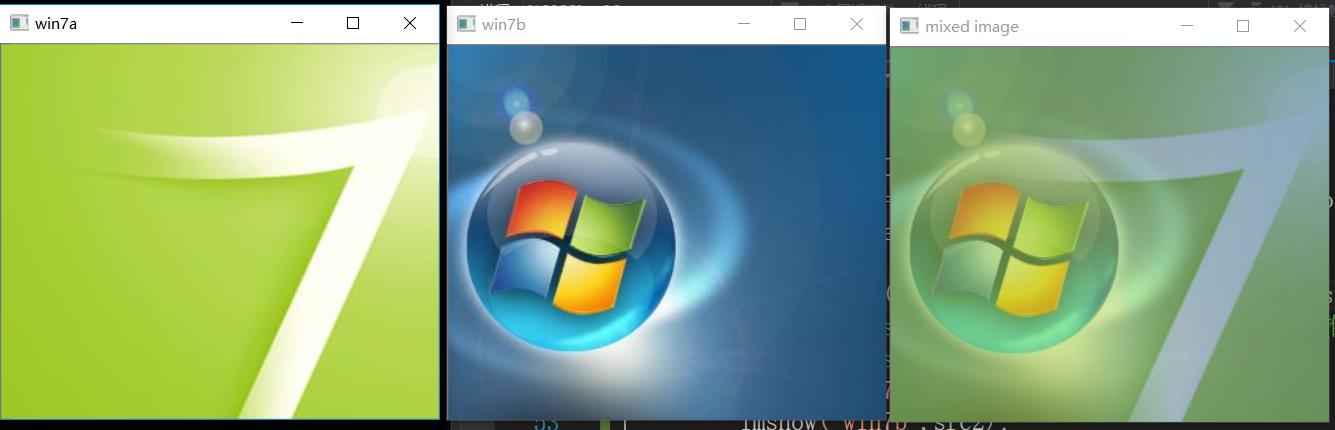Minimize the win7a window
Screen dimensions: 1335x430
tap(297, 23)
